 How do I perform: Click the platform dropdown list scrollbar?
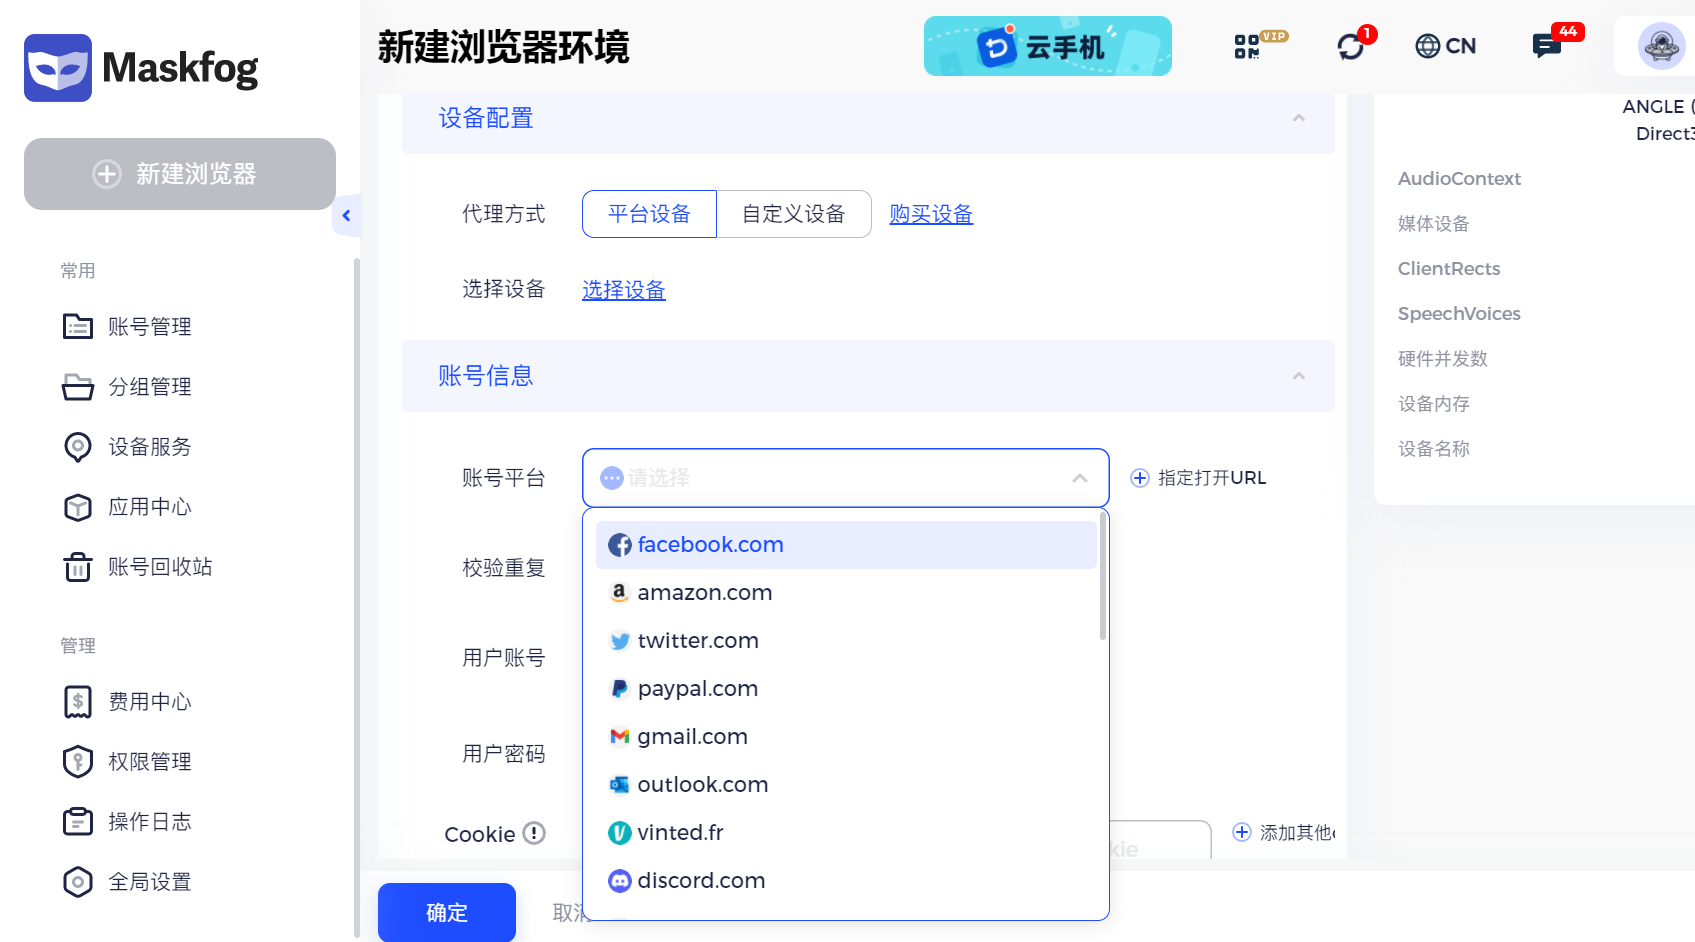1103,576
